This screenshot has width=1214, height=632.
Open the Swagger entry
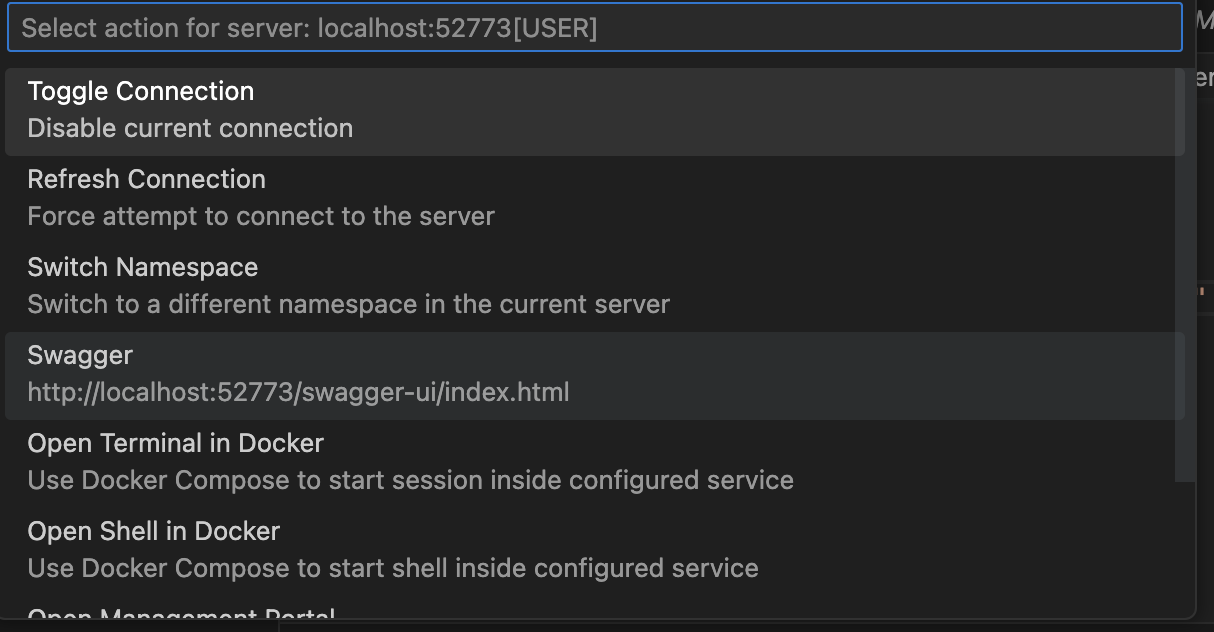[x=595, y=375]
